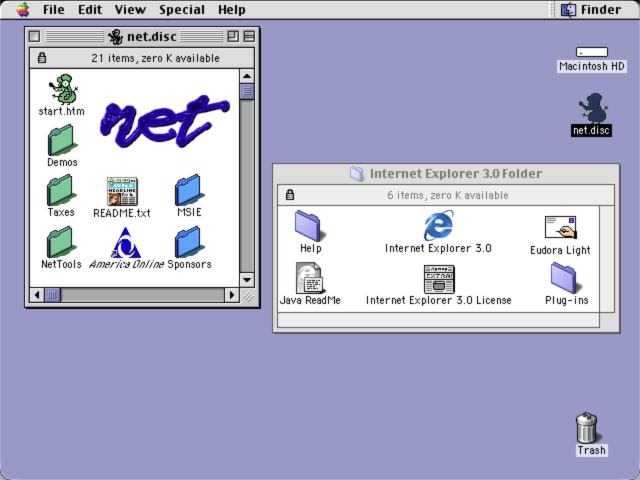Open the NetTools folder
Screen dimensions: 640x480
(61, 242)
